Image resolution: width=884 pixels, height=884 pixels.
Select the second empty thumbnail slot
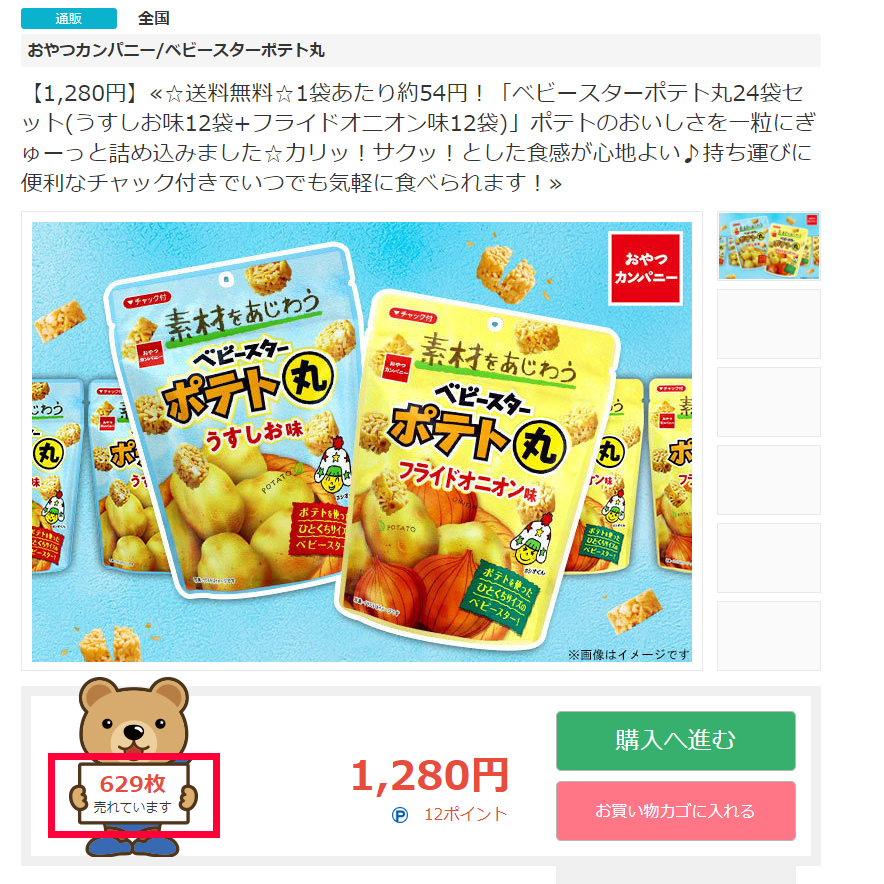point(768,324)
